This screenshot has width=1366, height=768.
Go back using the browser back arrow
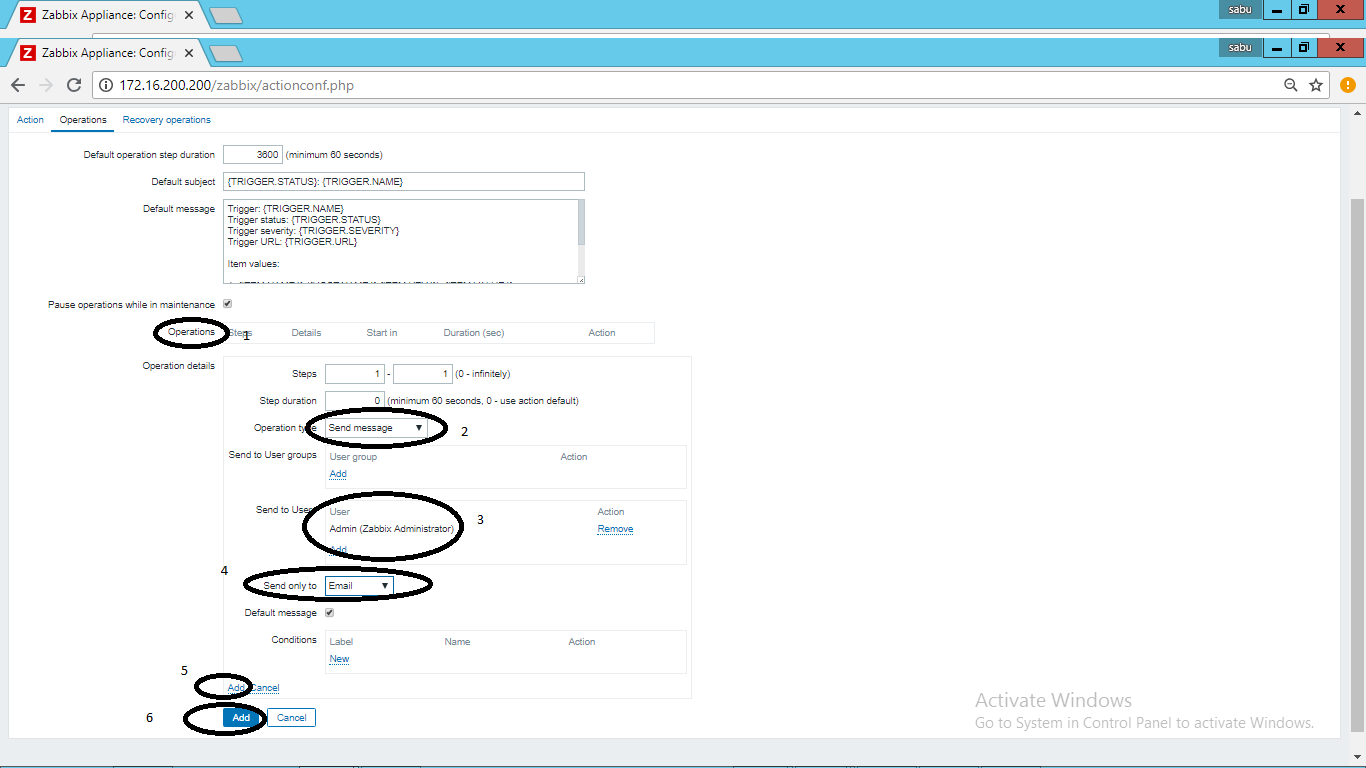coord(18,85)
